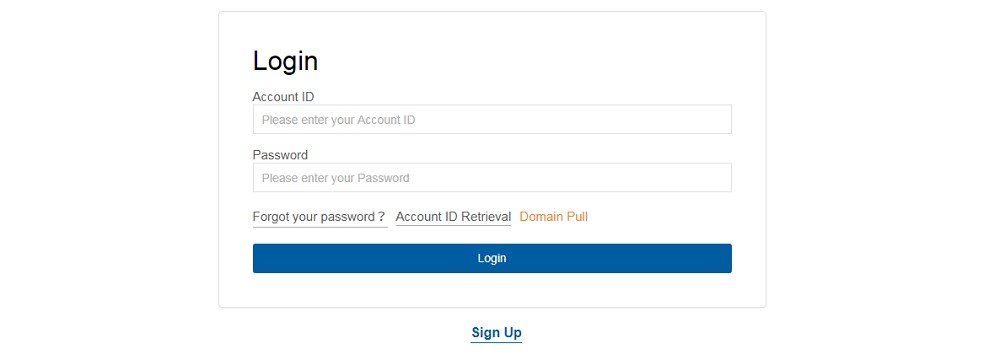Image resolution: width=1000 pixels, height=360 pixels.
Task: Click the 'Account ID' field label
Action: tap(283, 97)
